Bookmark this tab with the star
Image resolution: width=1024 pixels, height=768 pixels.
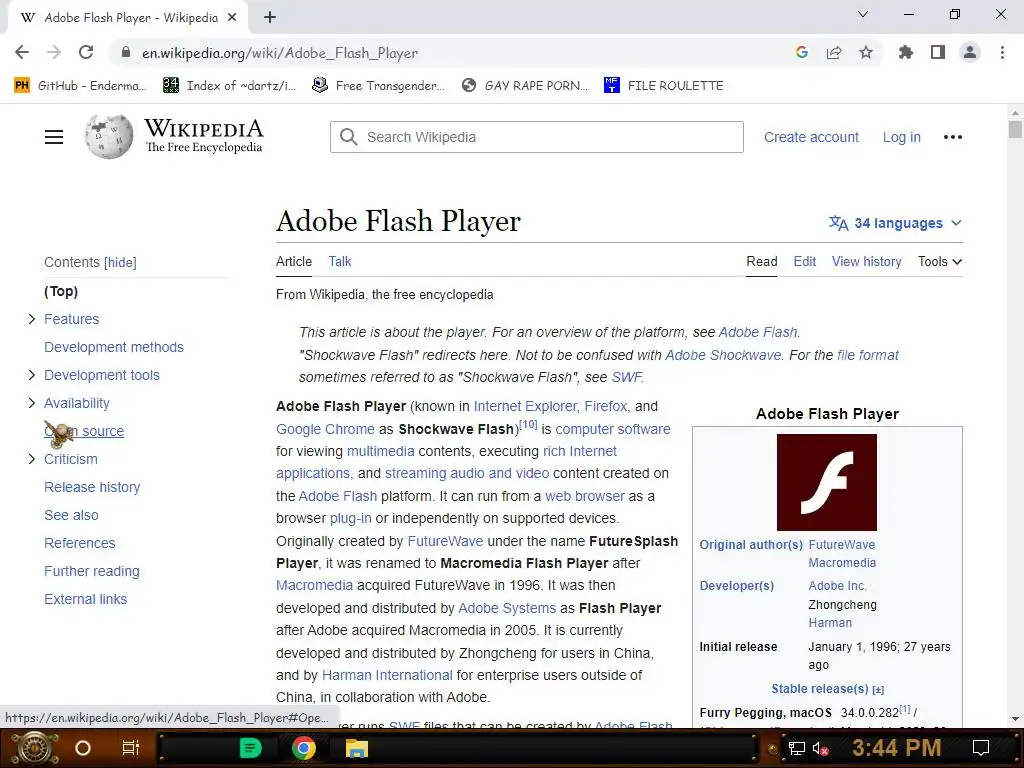tap(866, 53)
